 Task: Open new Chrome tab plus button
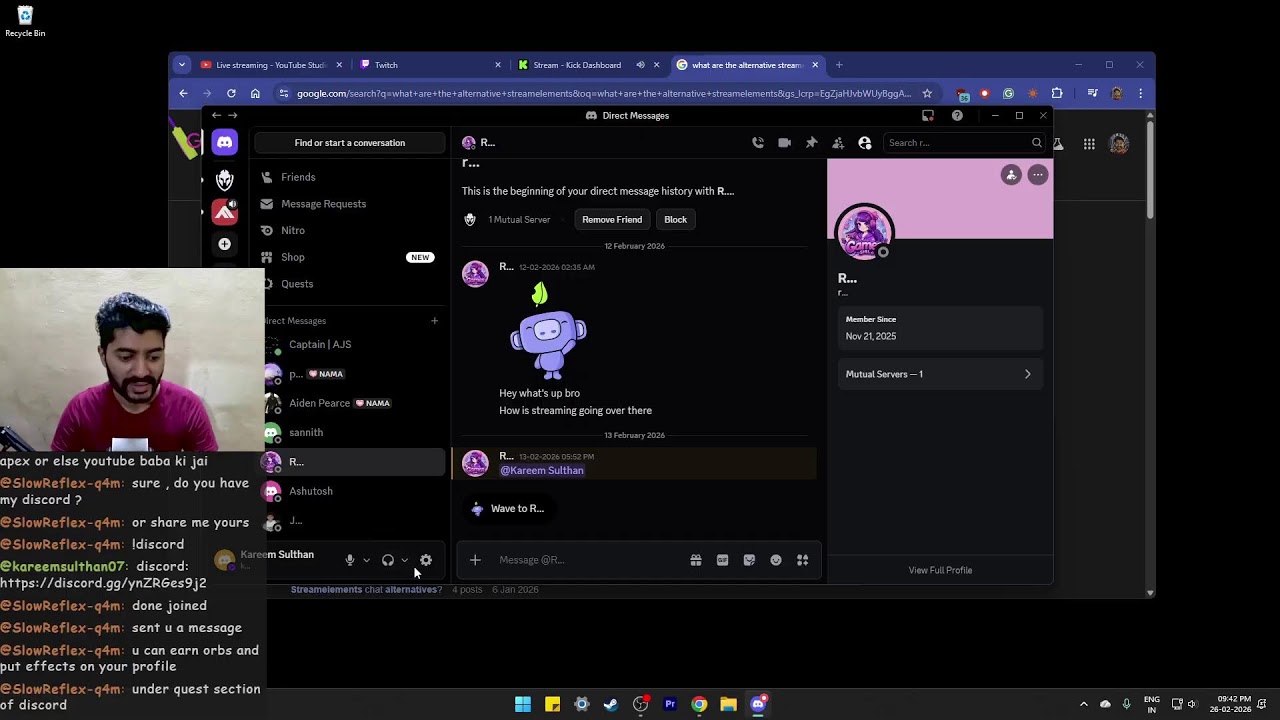click(x=839, y=65)
